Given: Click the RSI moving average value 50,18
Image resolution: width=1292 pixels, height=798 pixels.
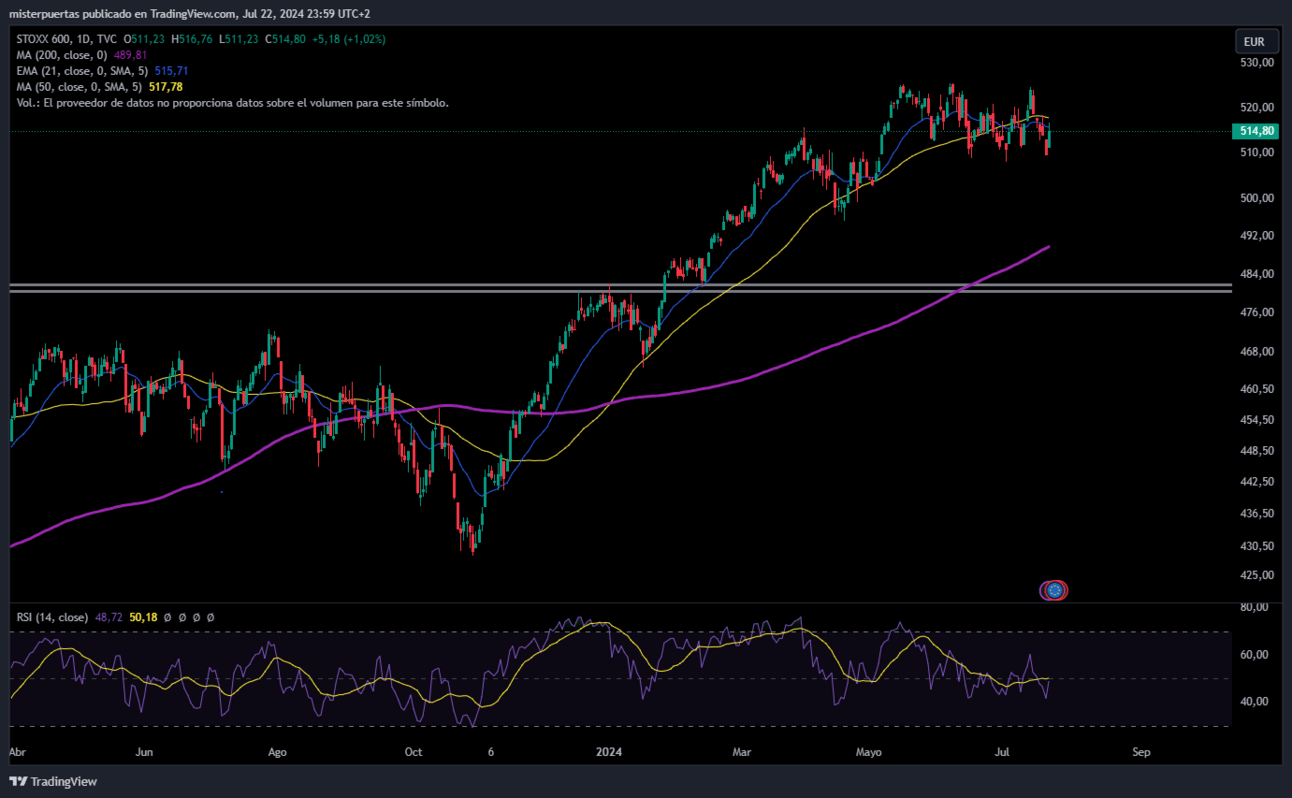Looking at the screenshot, I should point(144,617).
